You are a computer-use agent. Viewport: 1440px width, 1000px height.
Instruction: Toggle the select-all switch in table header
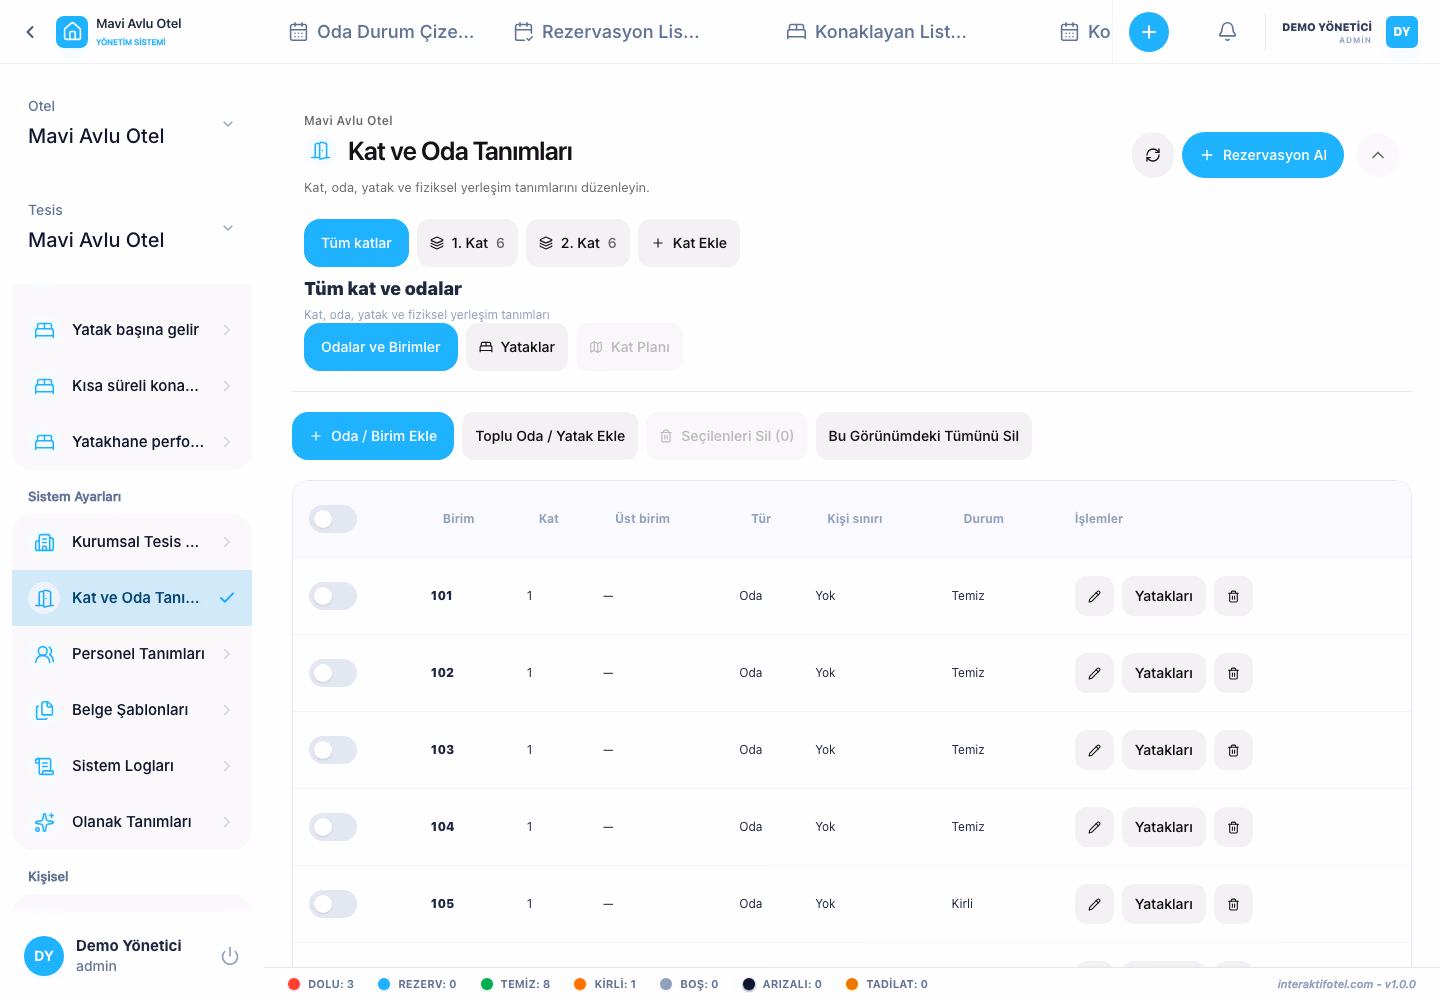[333, 519]
